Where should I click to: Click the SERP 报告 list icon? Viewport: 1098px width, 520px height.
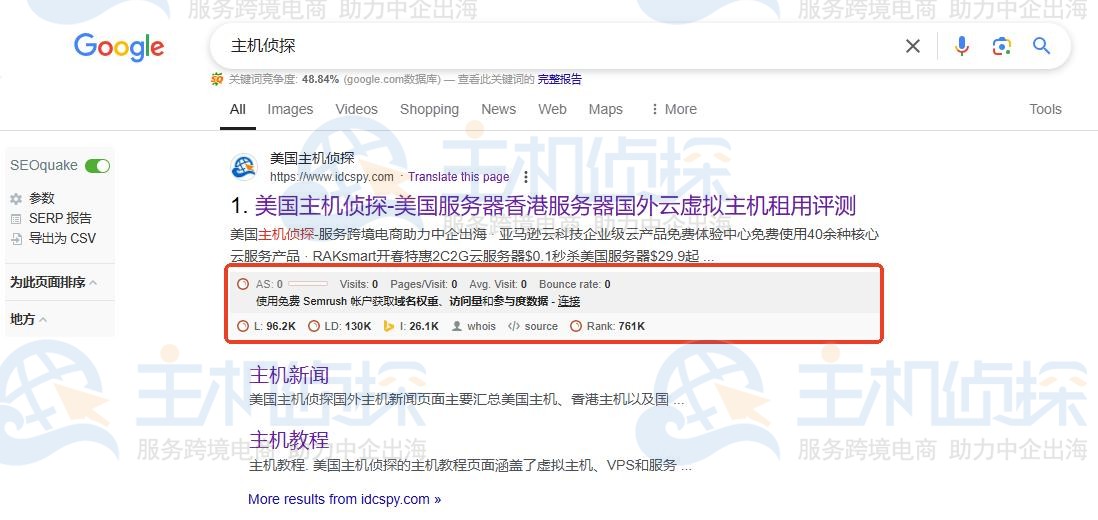point(16,219)
